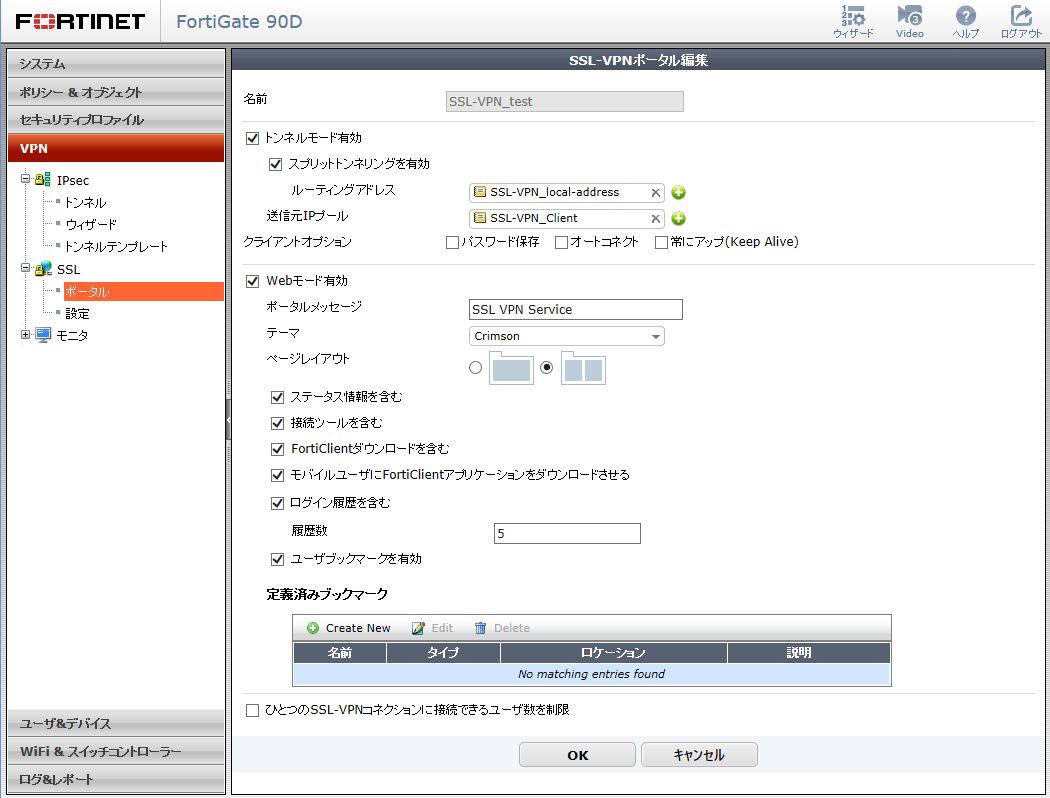Image resolution: width=1050 pixels, height=798 pixels.
Task: Select ポータル under SSL
Action: [x=143, y=291]
